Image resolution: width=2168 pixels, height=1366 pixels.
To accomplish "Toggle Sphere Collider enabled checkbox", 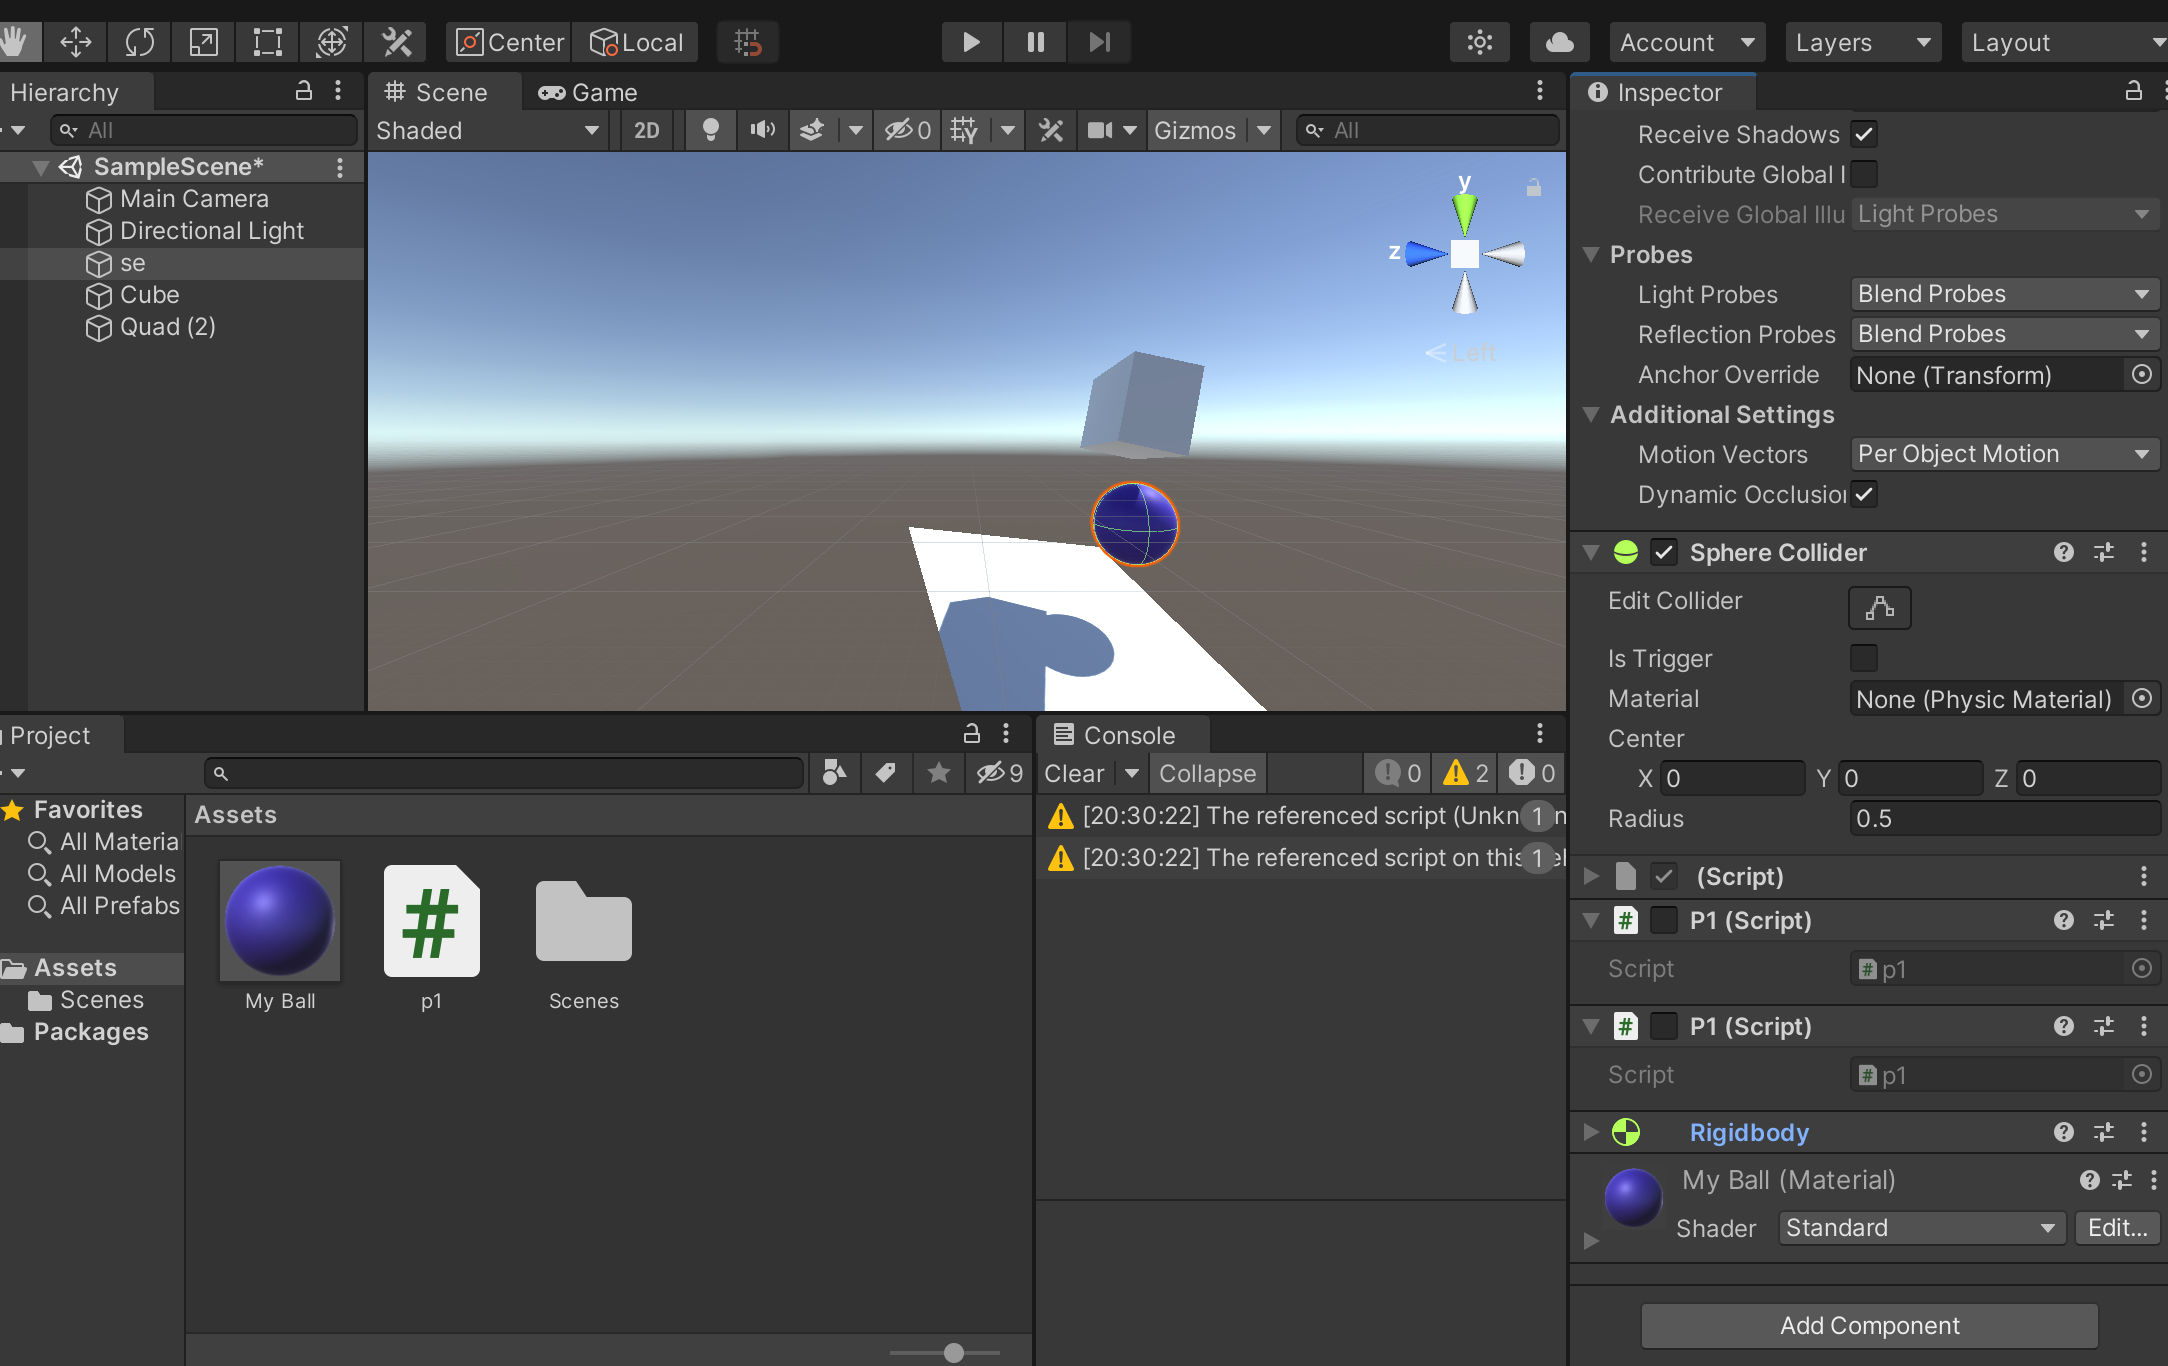I will click(1664, 553).
